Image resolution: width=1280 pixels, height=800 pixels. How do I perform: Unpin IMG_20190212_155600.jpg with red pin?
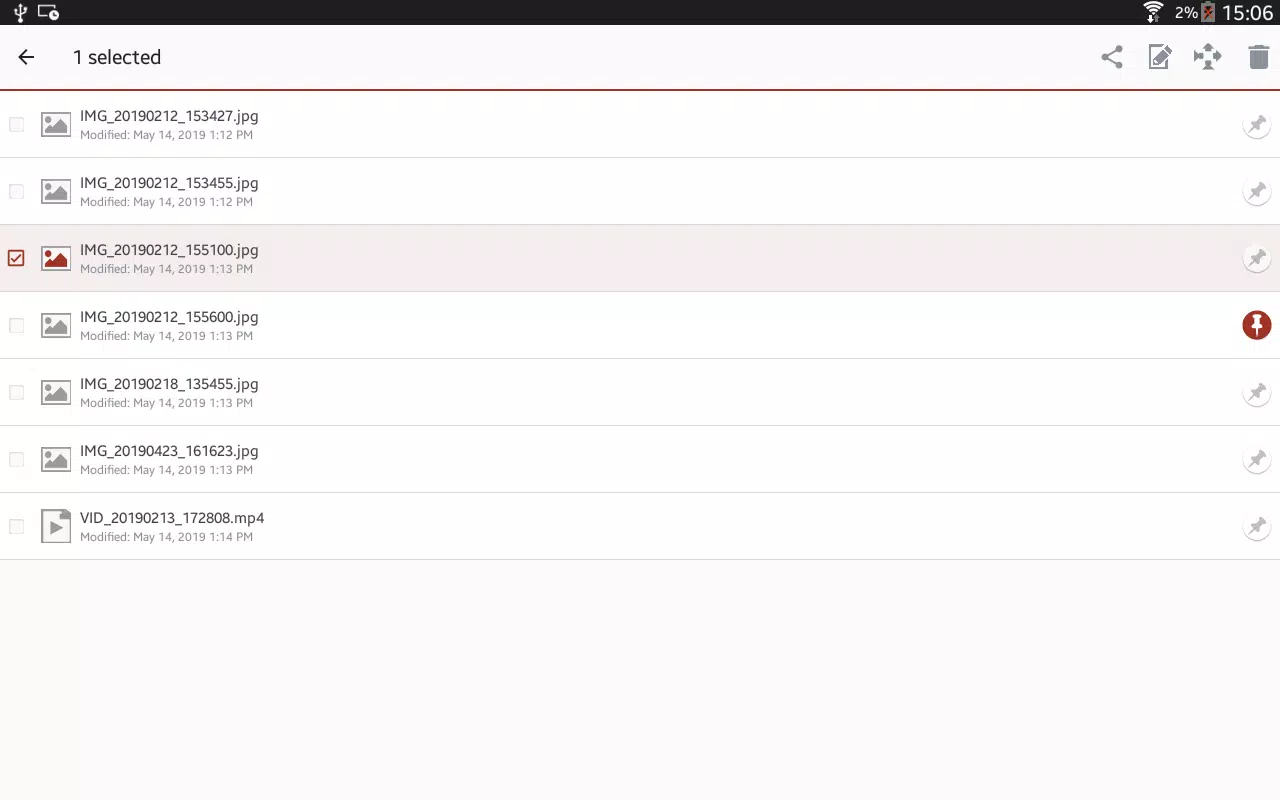(1257, 325)
